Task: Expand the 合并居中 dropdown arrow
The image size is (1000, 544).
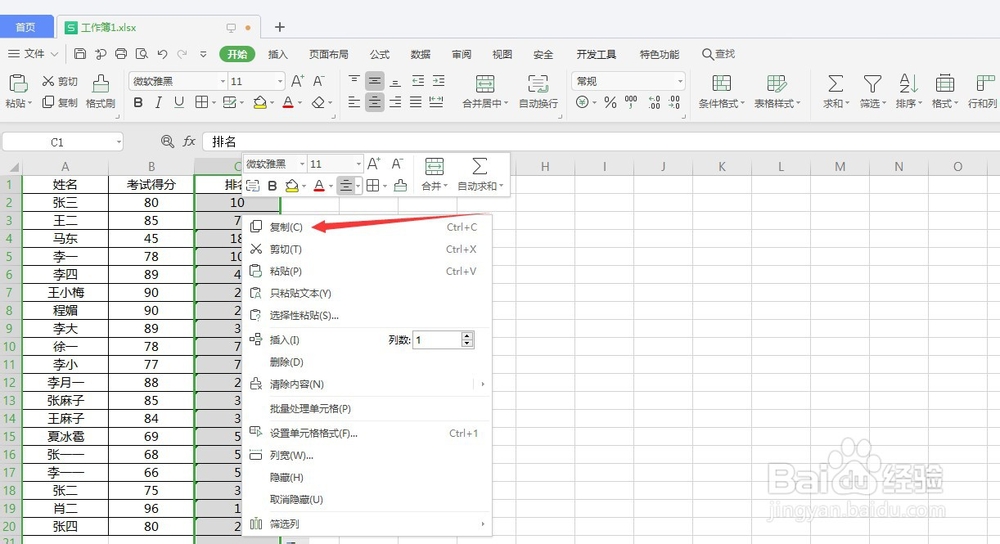Action: pos(506,103)
